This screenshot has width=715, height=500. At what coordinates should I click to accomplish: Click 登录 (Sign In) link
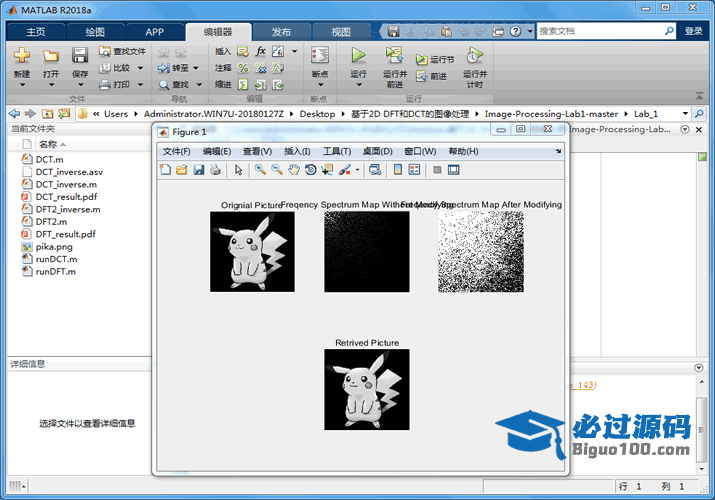pos(694,31)
